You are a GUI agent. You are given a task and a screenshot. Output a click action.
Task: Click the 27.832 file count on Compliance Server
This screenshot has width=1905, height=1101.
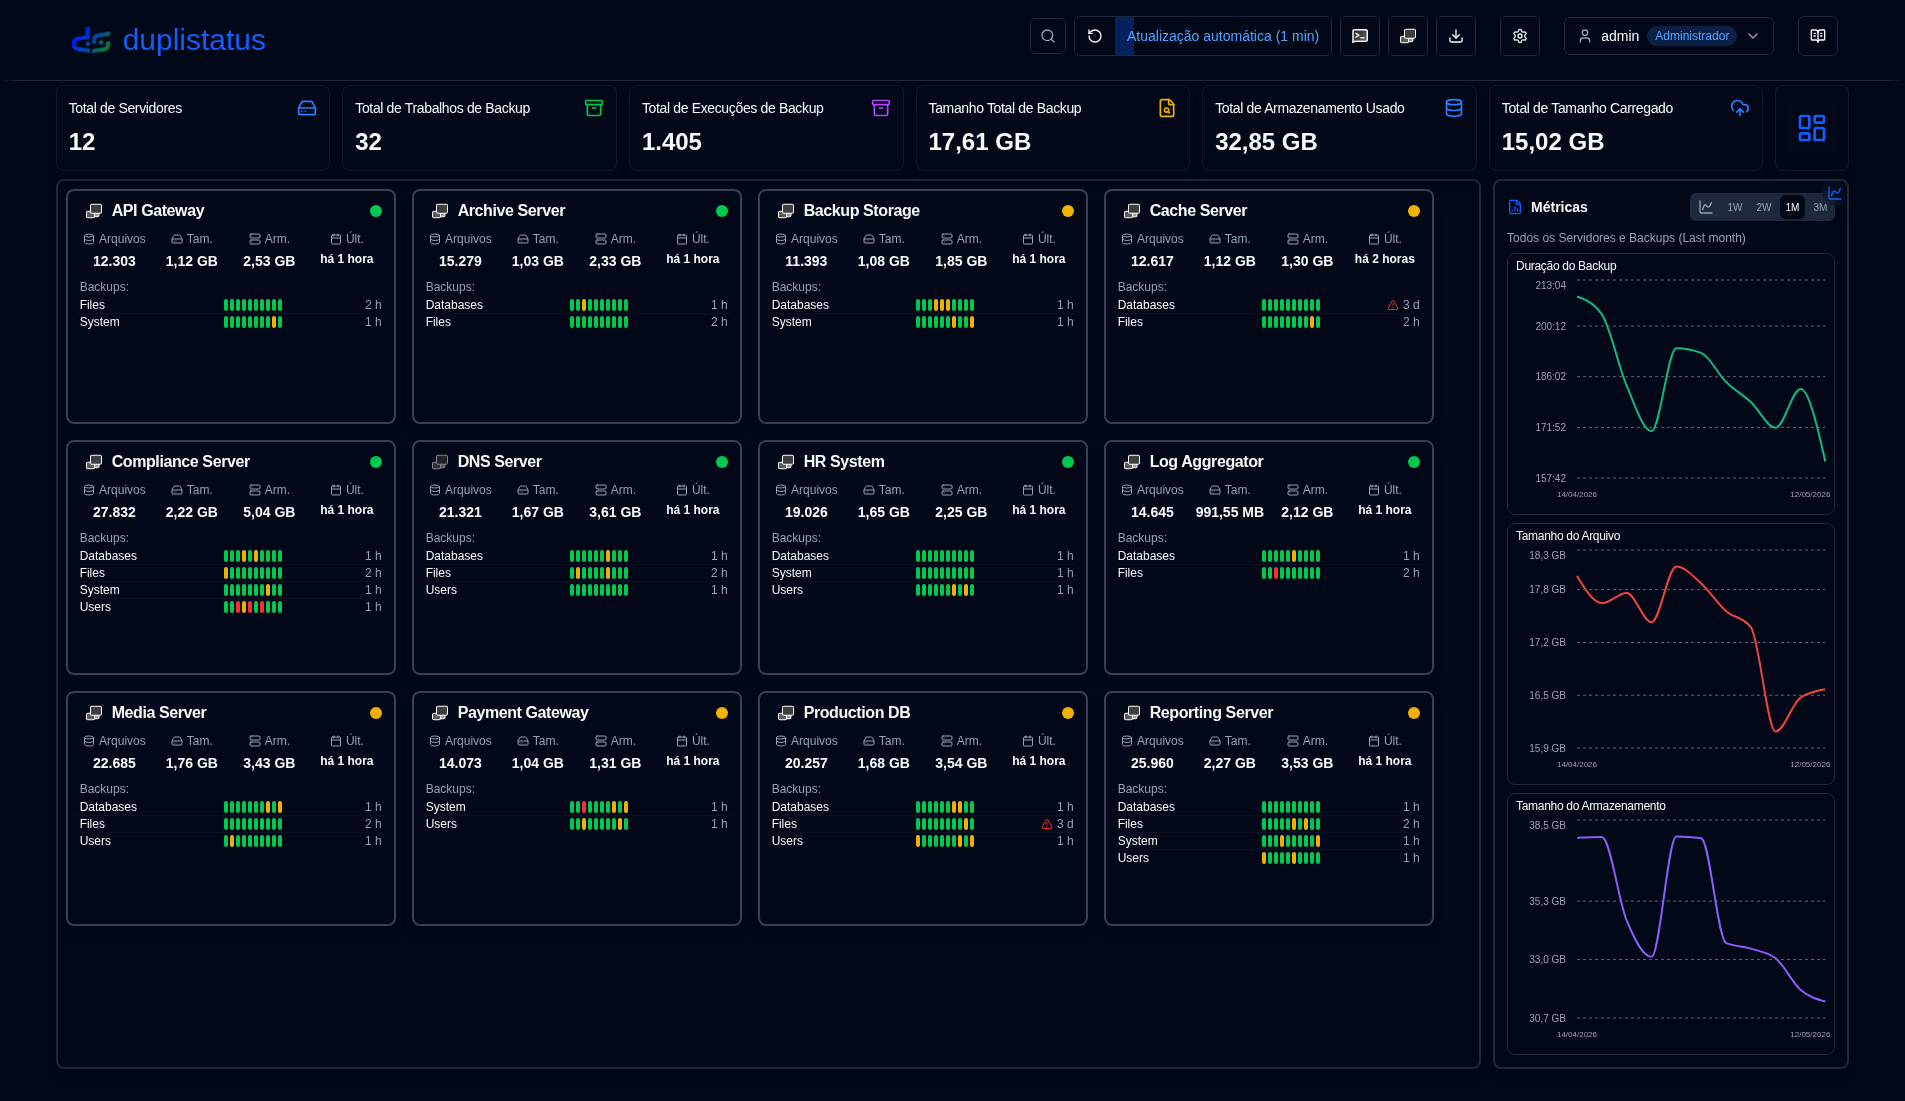tap(114, 512)
